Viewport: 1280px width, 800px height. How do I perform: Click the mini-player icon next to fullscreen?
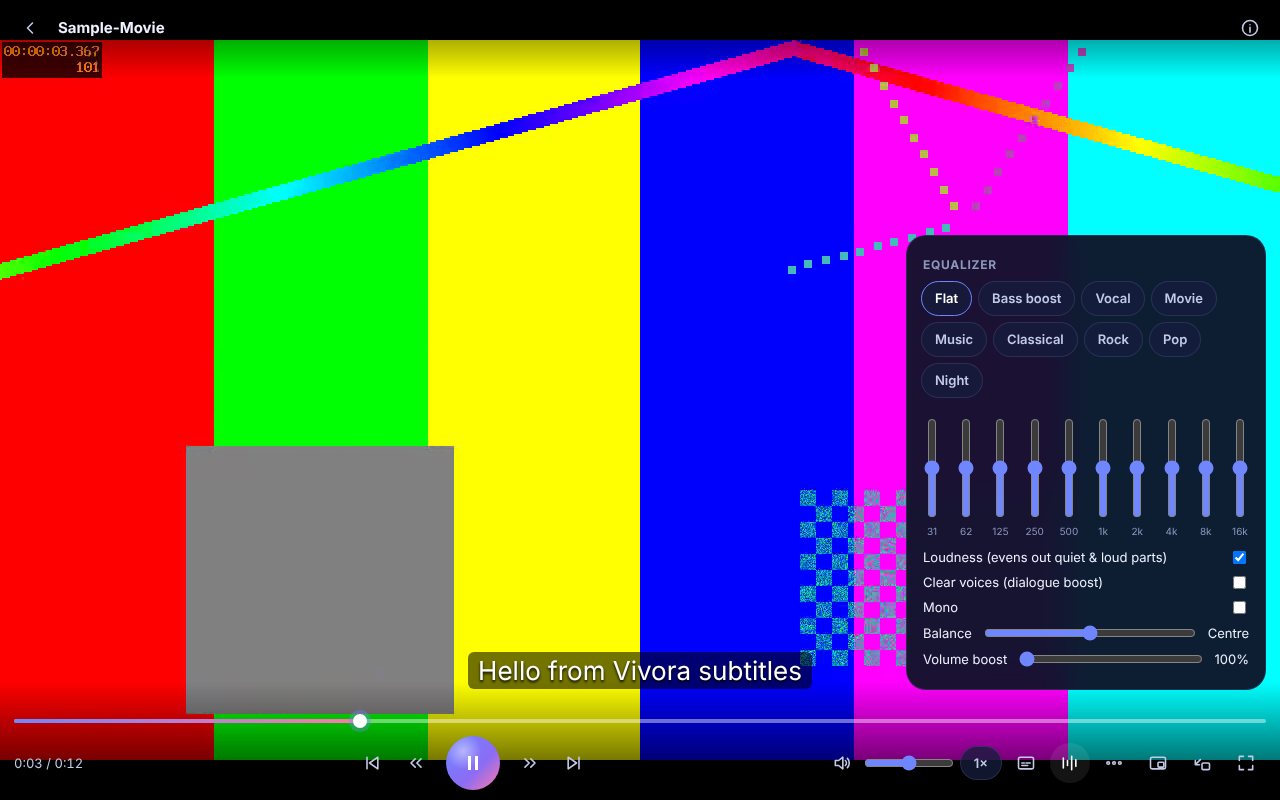[1202, 763]
